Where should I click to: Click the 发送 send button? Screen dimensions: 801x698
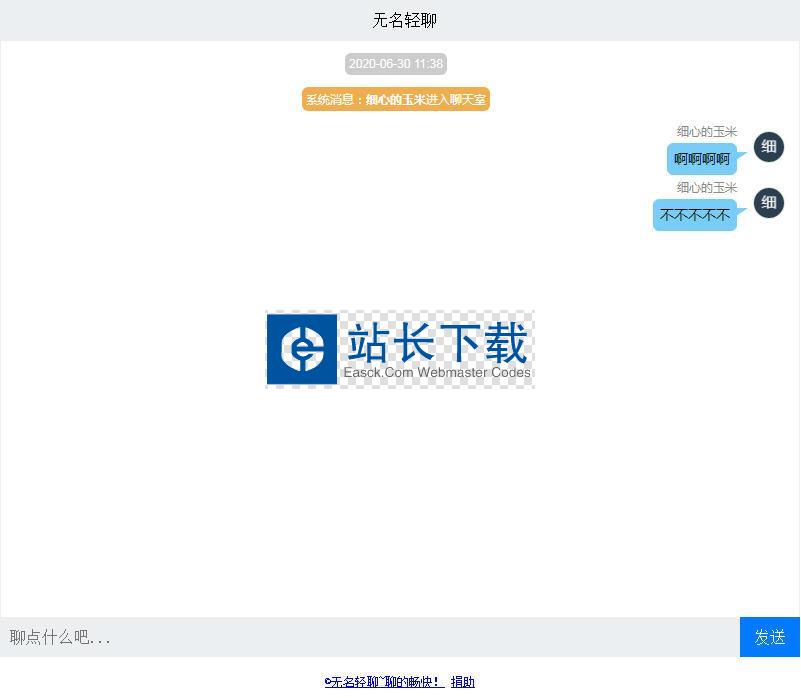[769, 637]
